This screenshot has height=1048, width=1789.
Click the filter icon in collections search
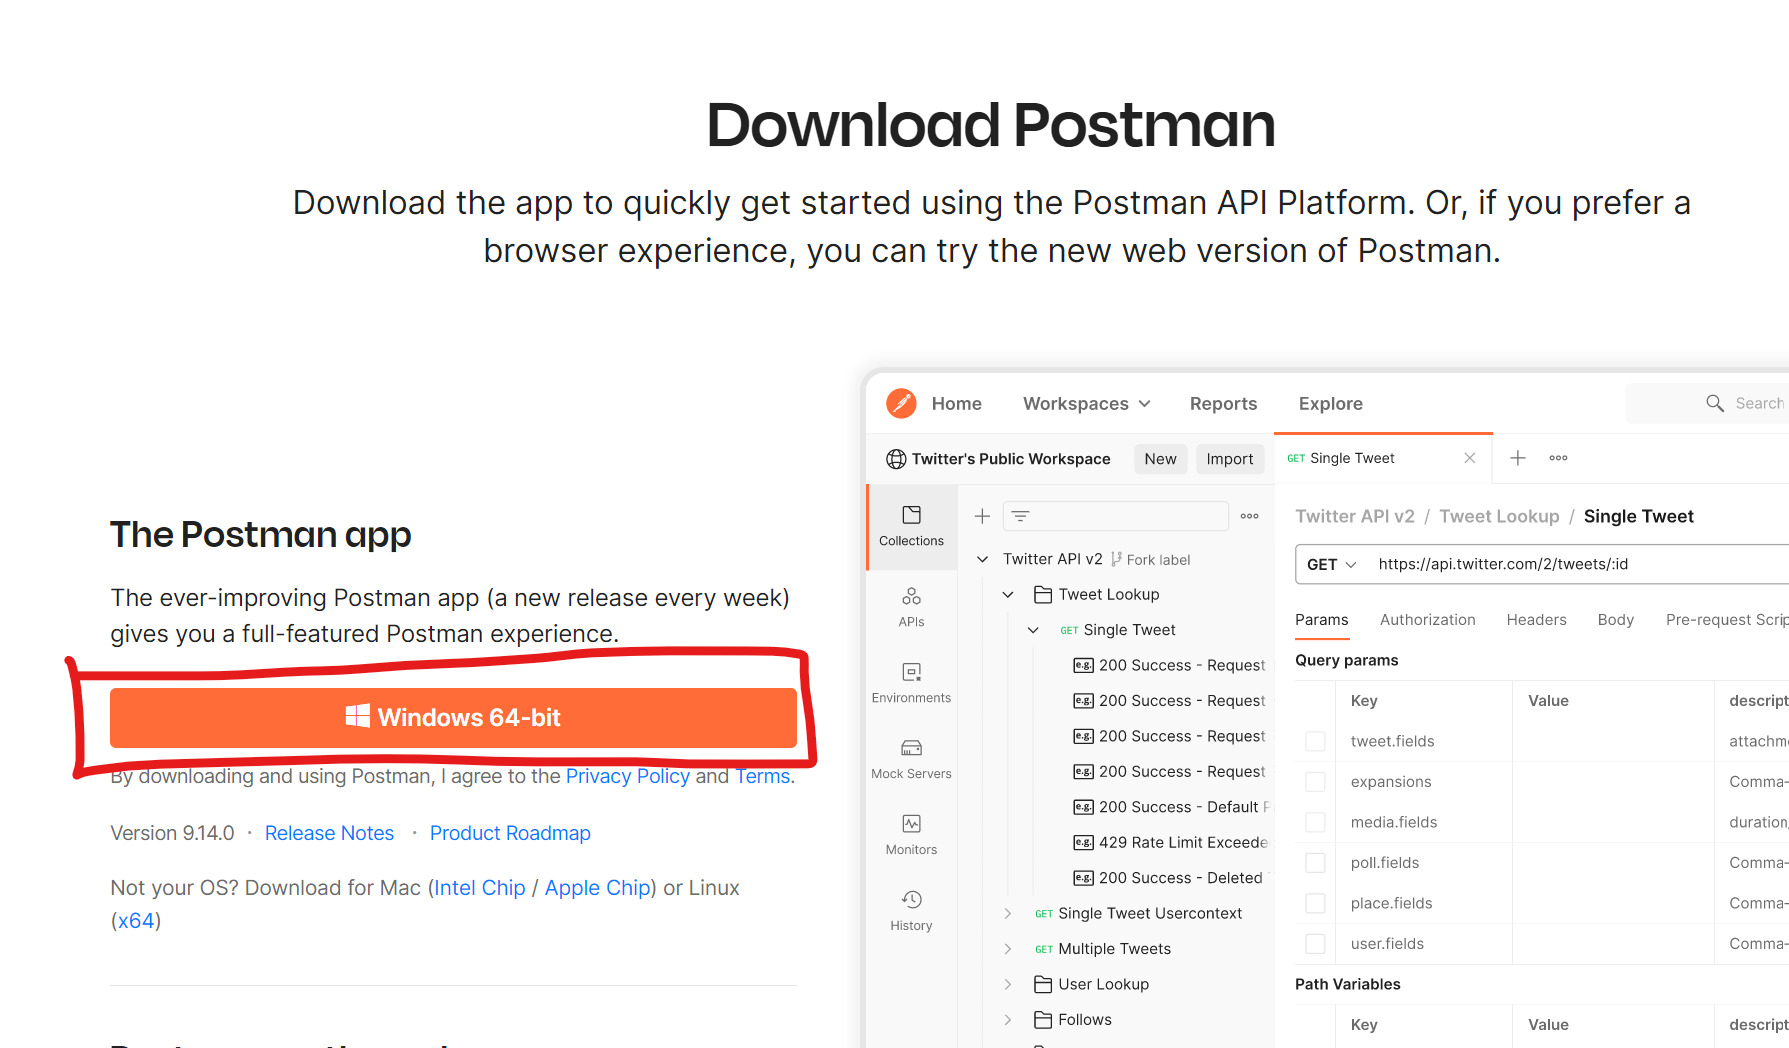pos(1020,516)
